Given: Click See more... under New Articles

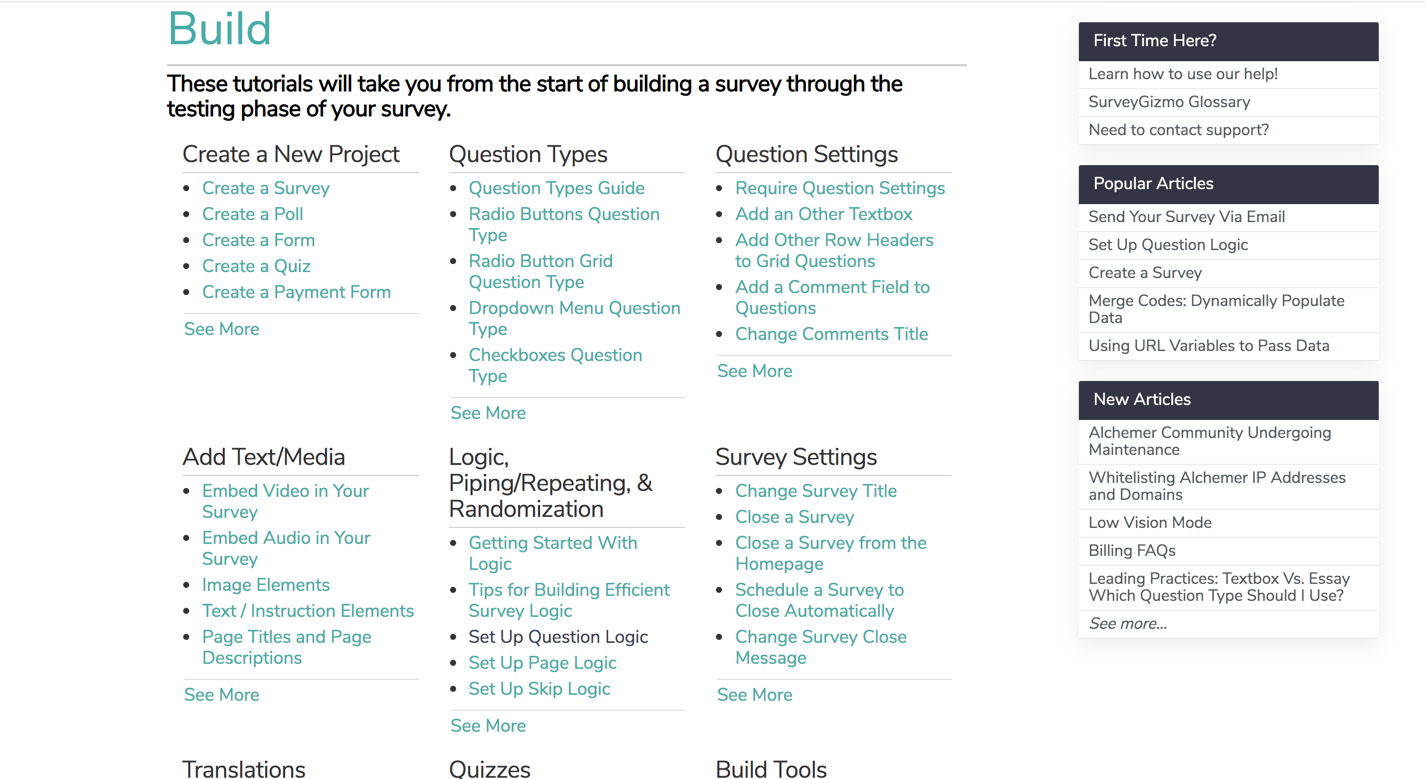Looking at the screenshot, I should tap(1127, 624).
